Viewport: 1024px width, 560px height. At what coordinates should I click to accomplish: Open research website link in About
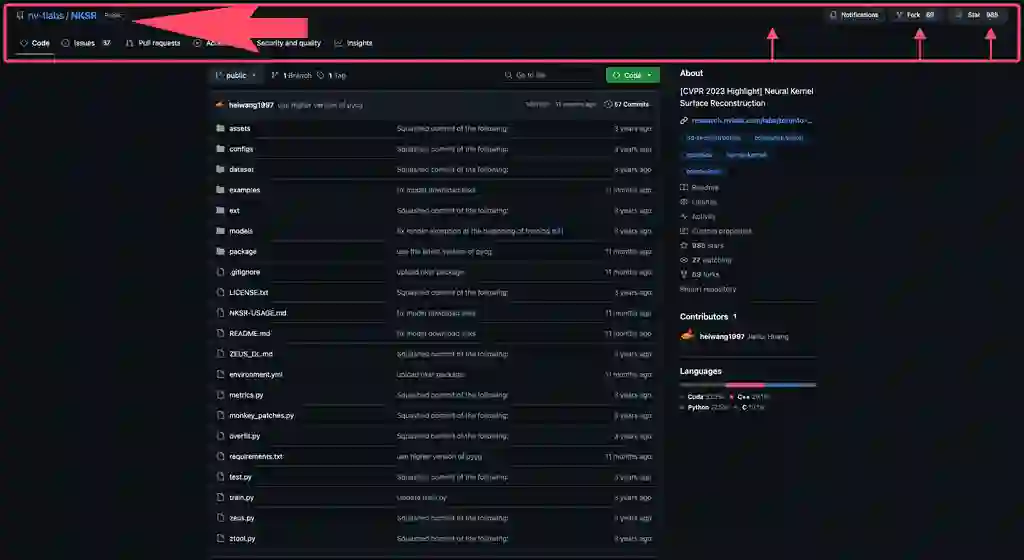(x=752, y=121)
